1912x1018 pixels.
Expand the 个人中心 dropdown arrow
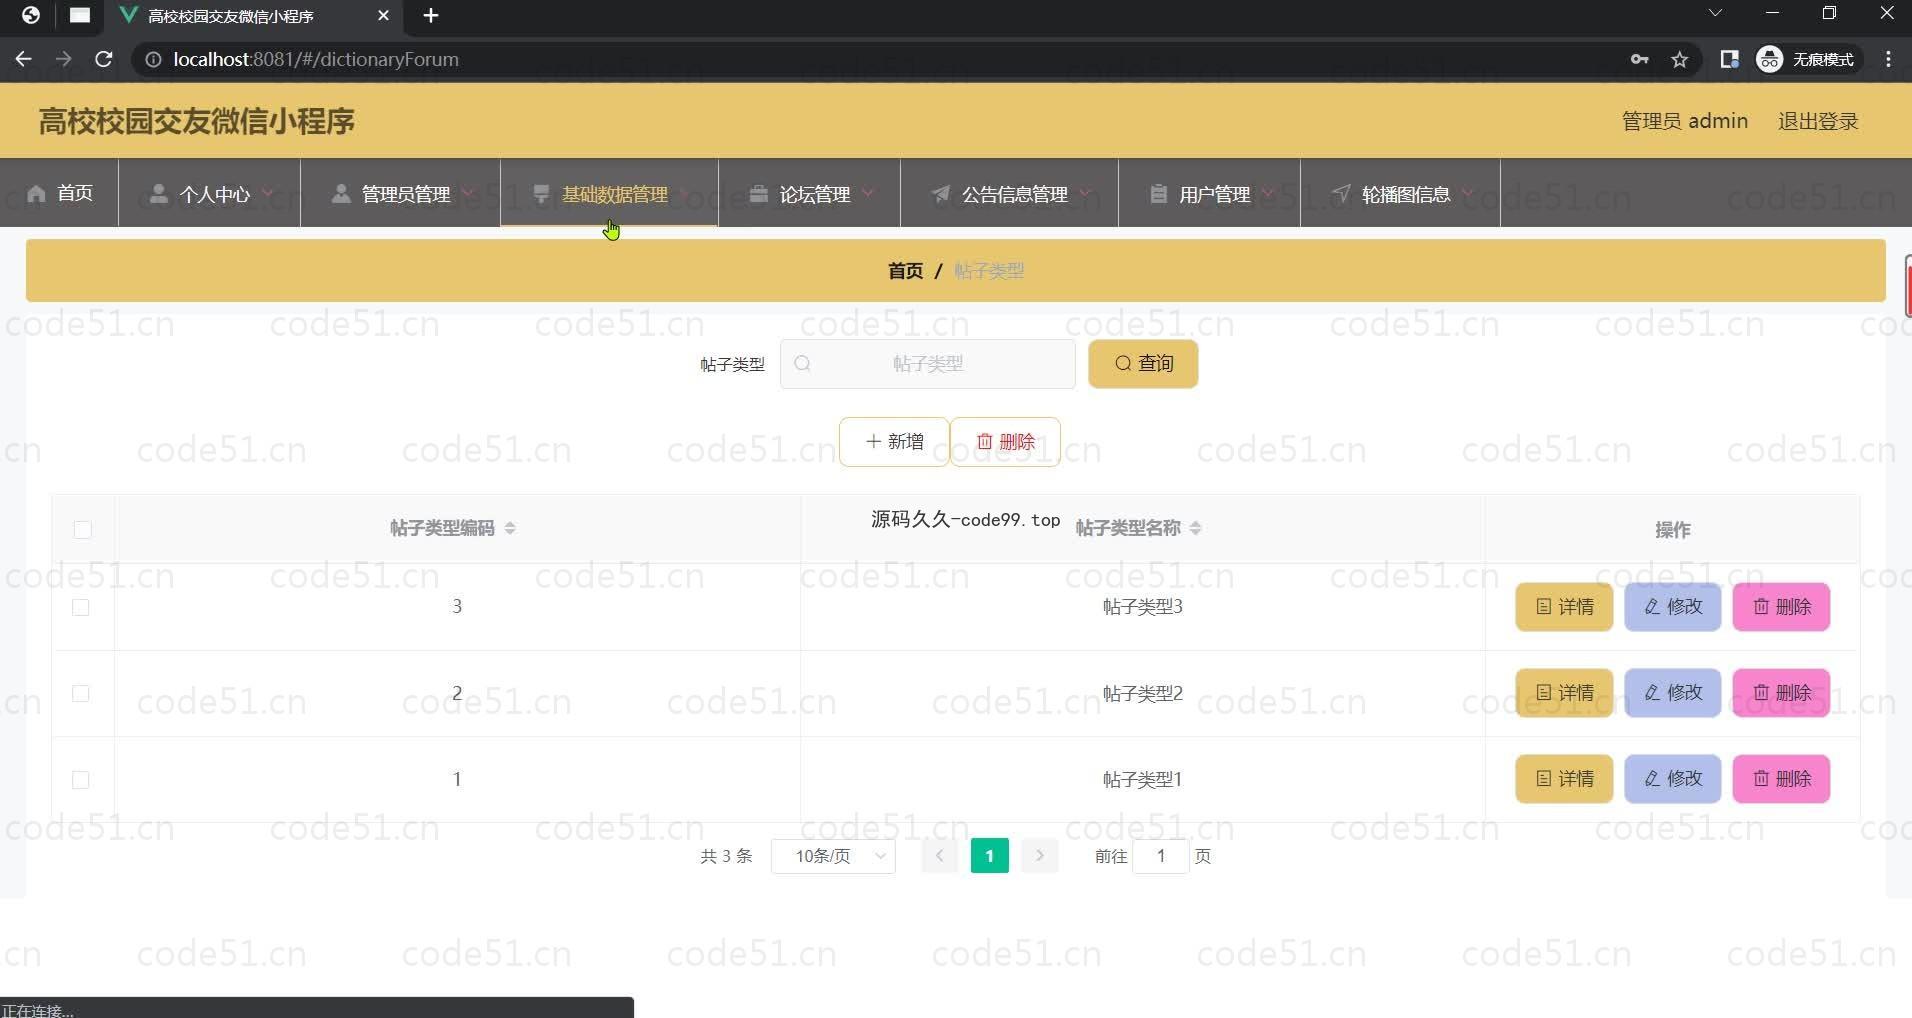coord(267,192)
